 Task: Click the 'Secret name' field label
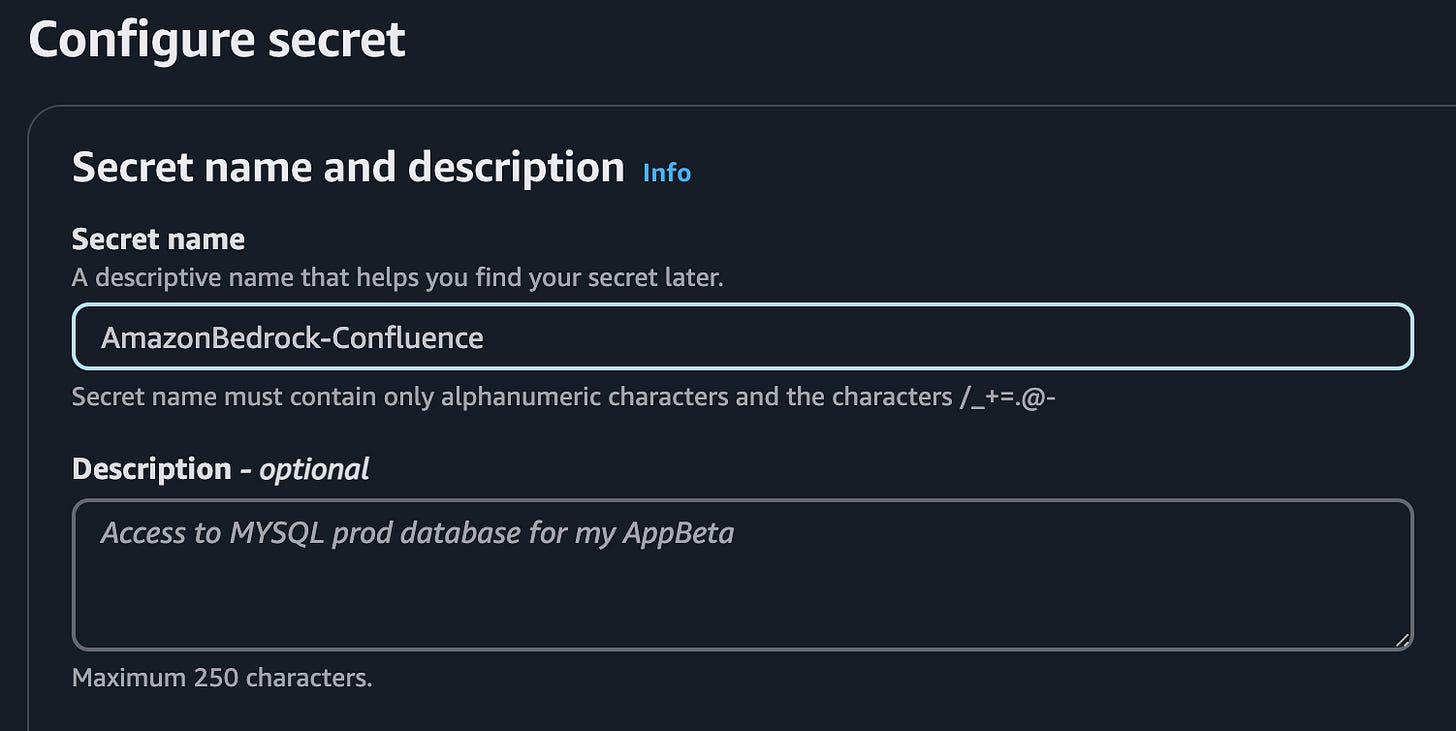(x=158, y=239)
